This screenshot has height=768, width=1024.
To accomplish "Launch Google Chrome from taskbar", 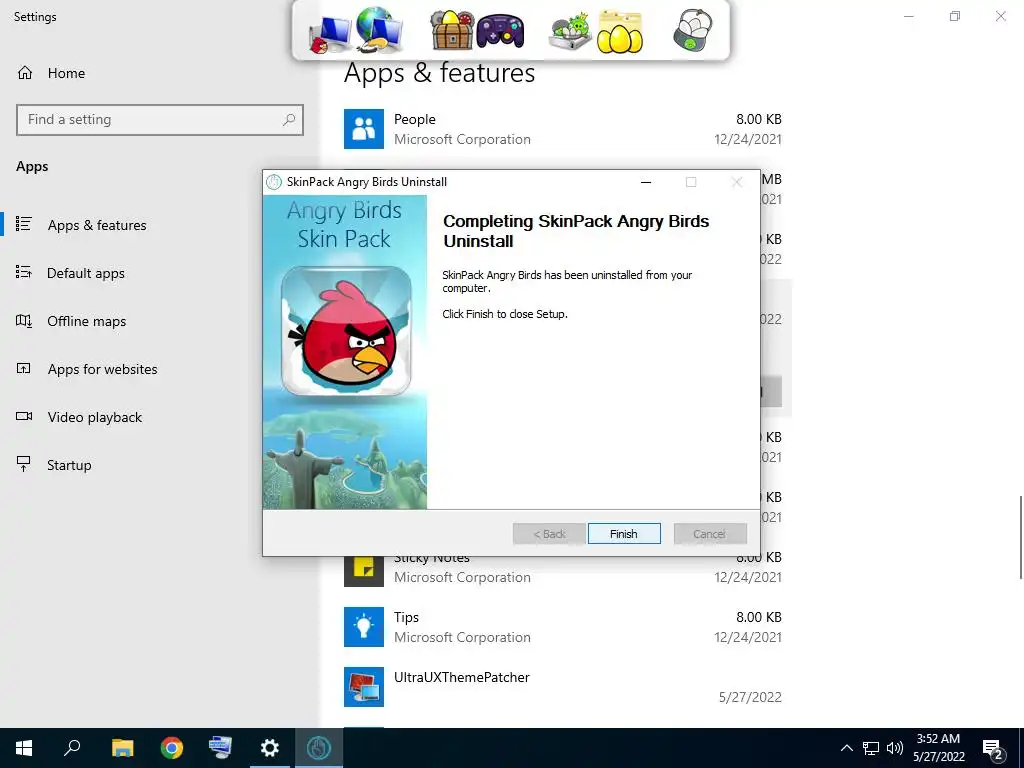I will click(x=172, y=748).
